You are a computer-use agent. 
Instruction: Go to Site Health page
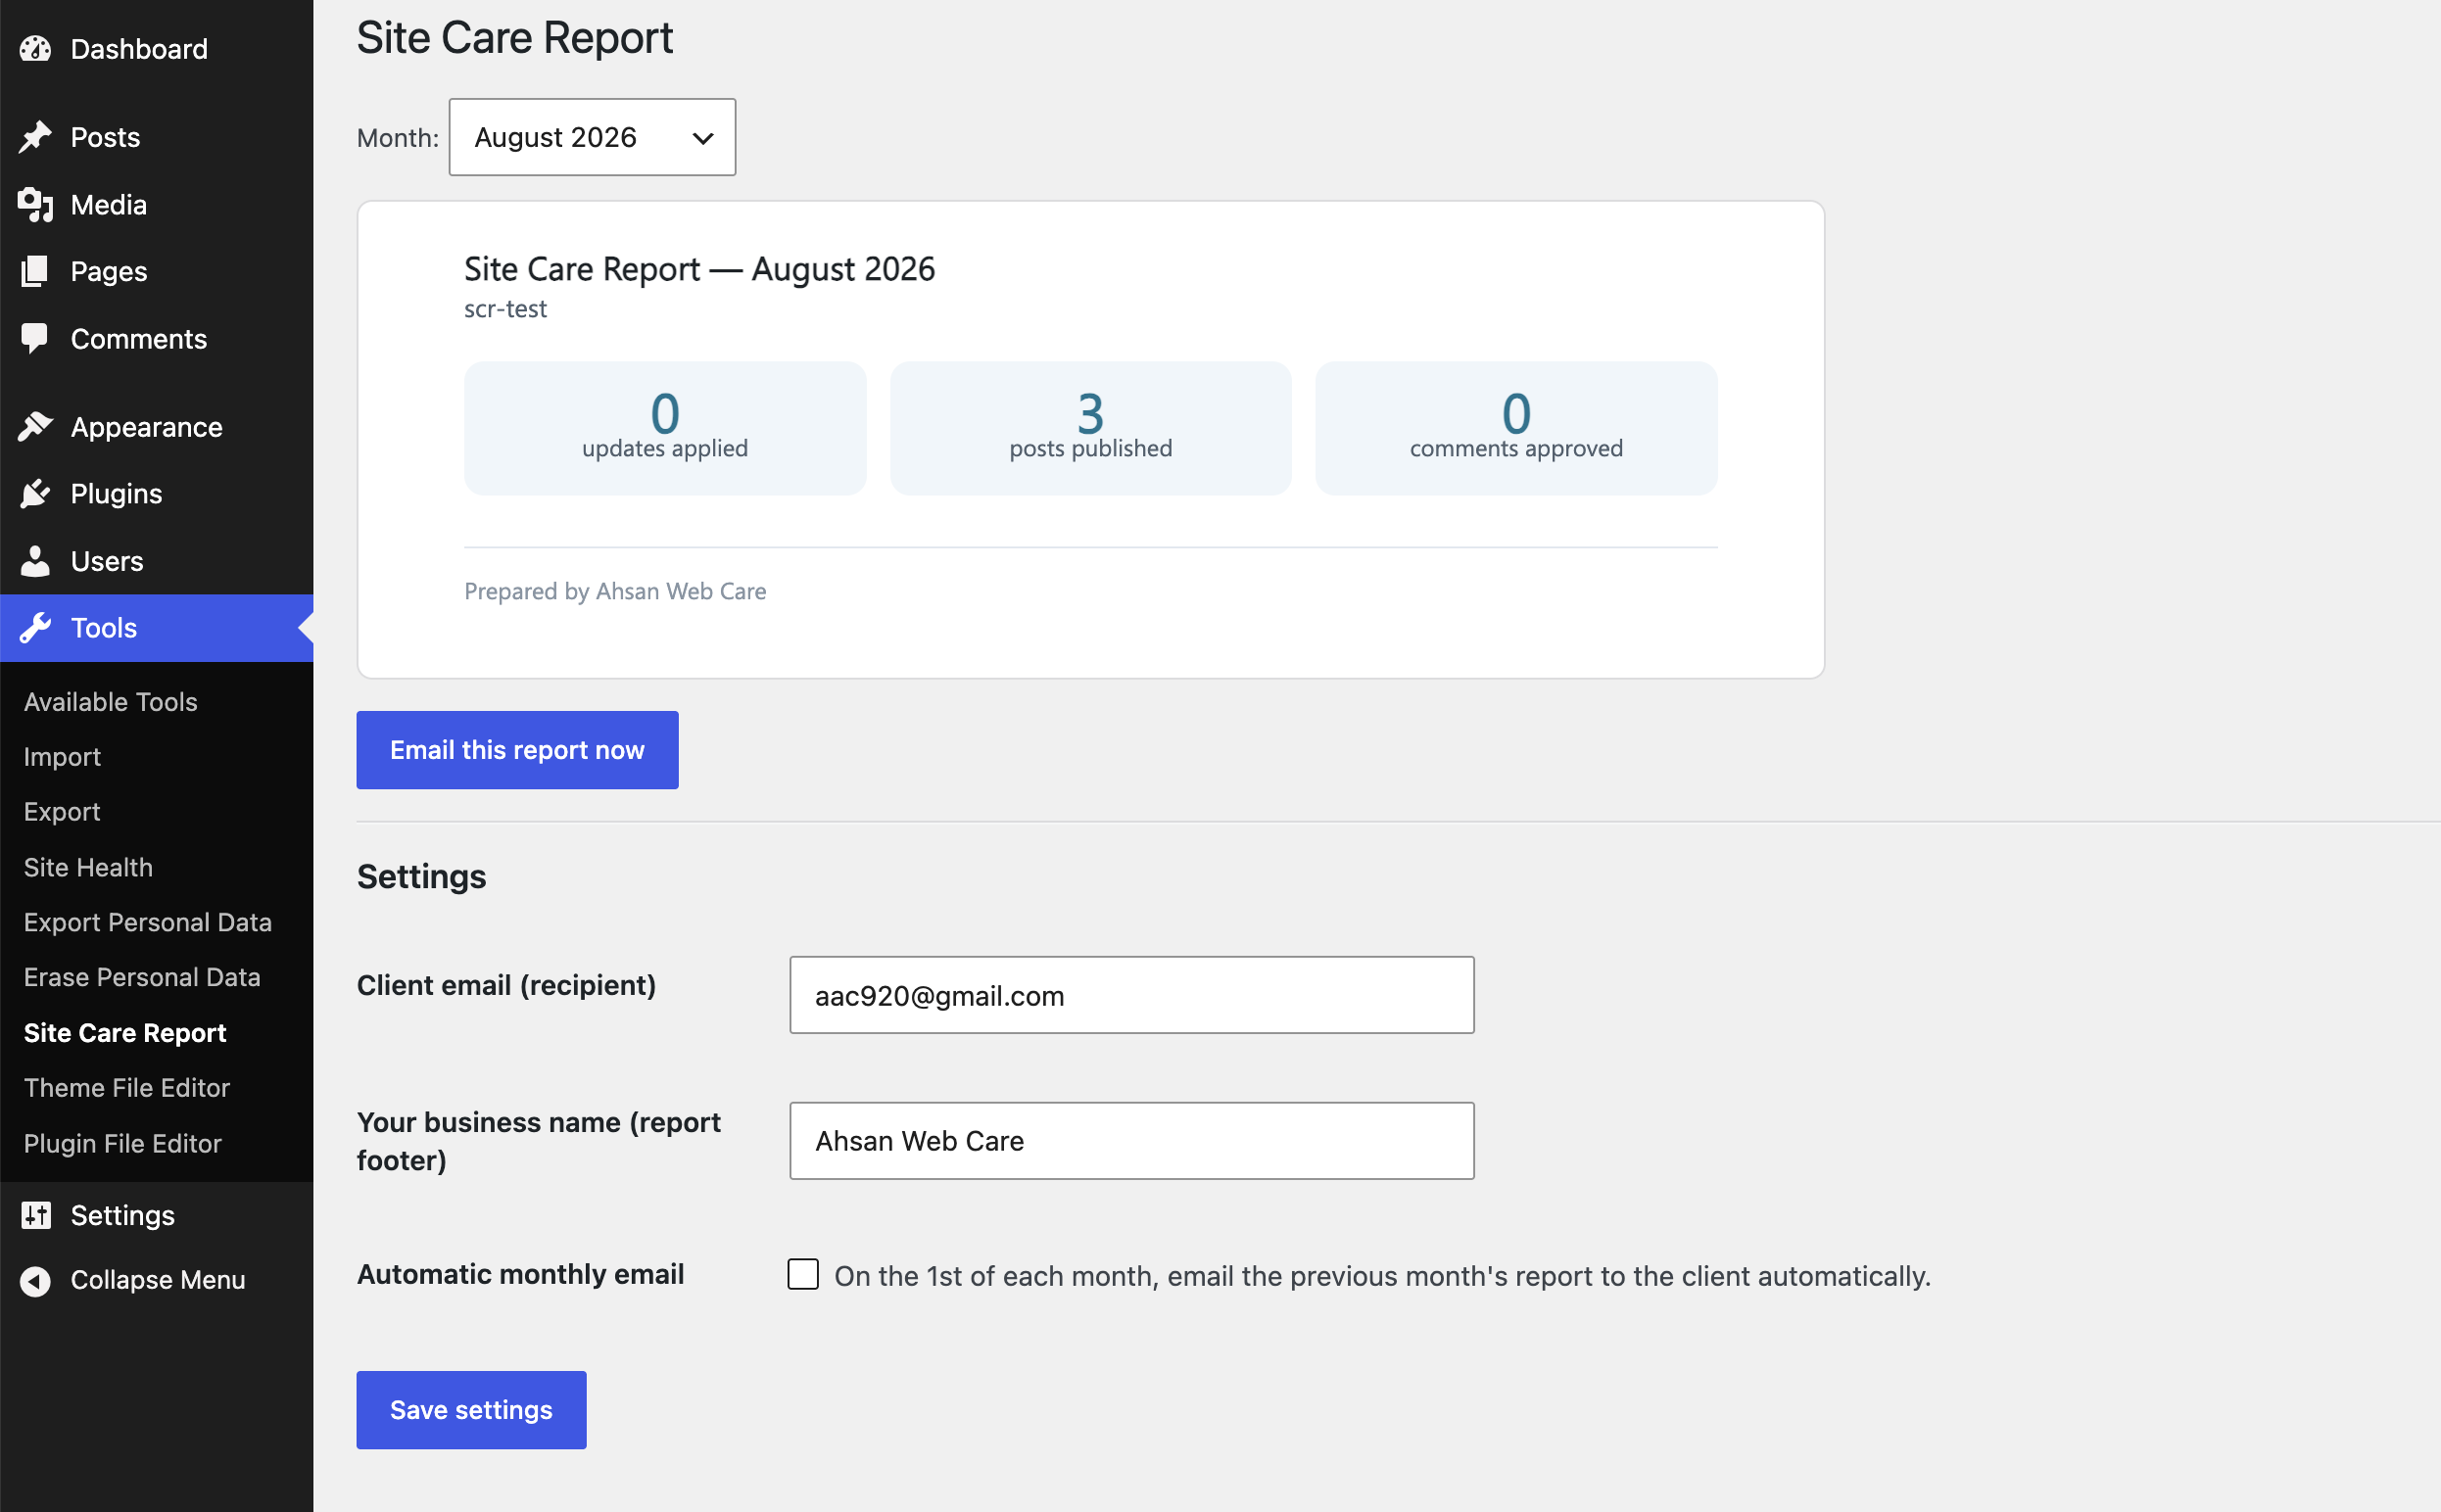[x=88, y=867]
